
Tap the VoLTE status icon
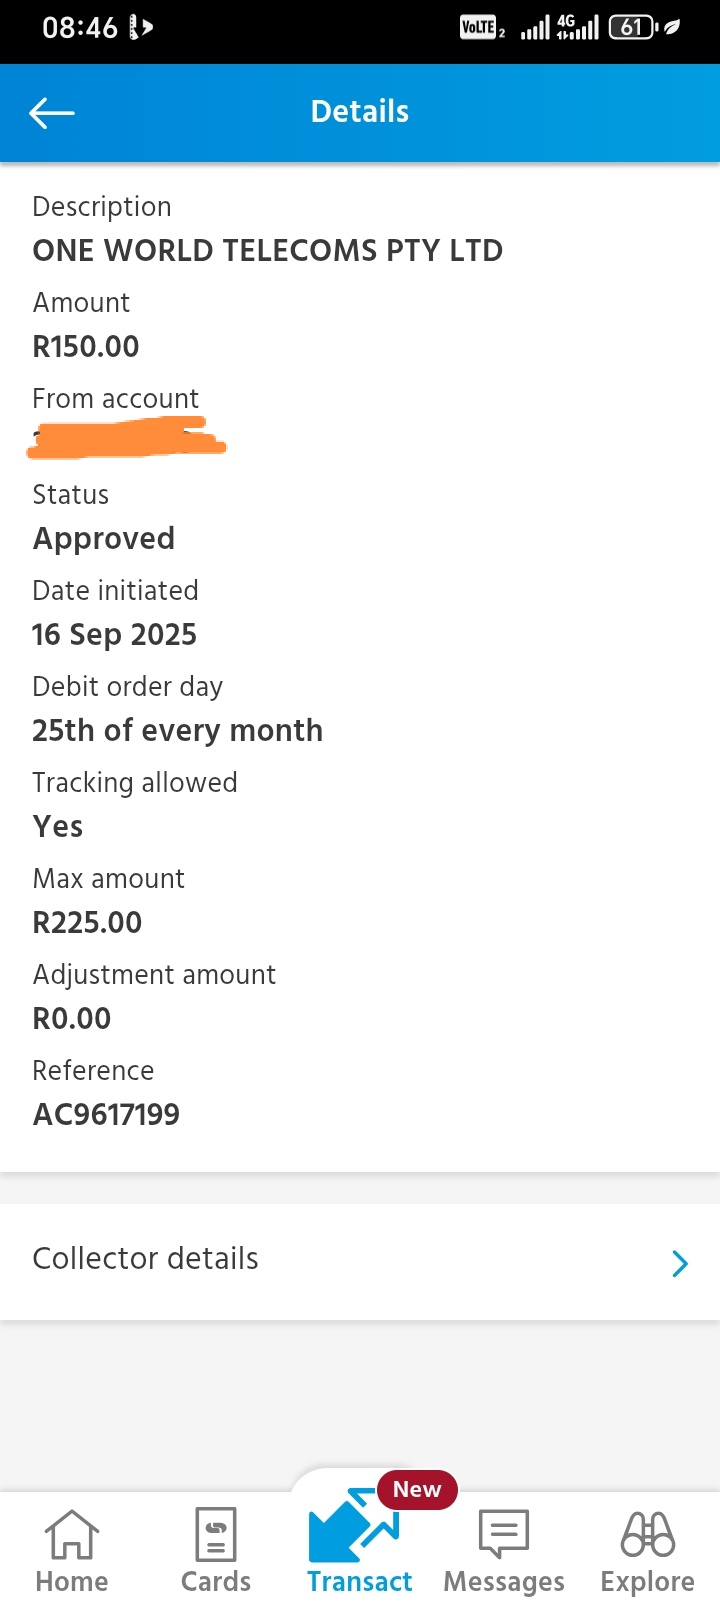coord(481,28)
